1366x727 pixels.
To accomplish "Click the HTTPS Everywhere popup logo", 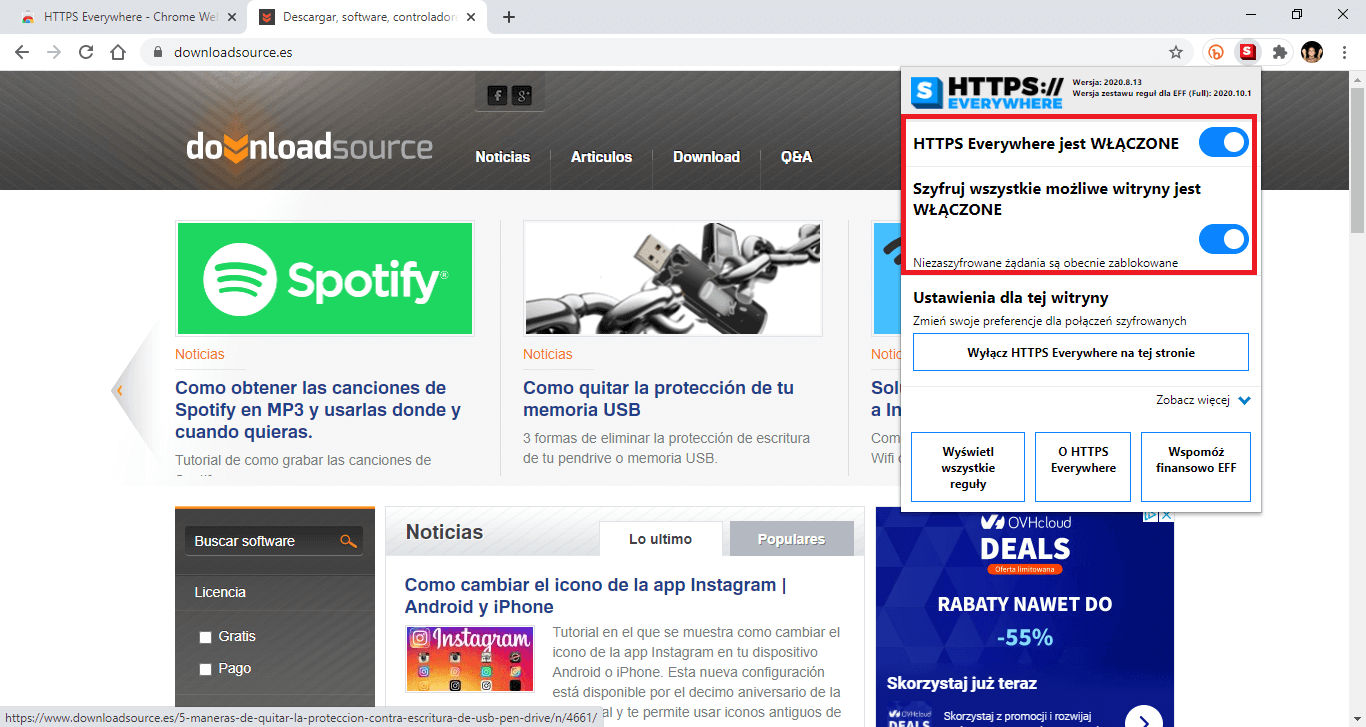I will [987, 93].
